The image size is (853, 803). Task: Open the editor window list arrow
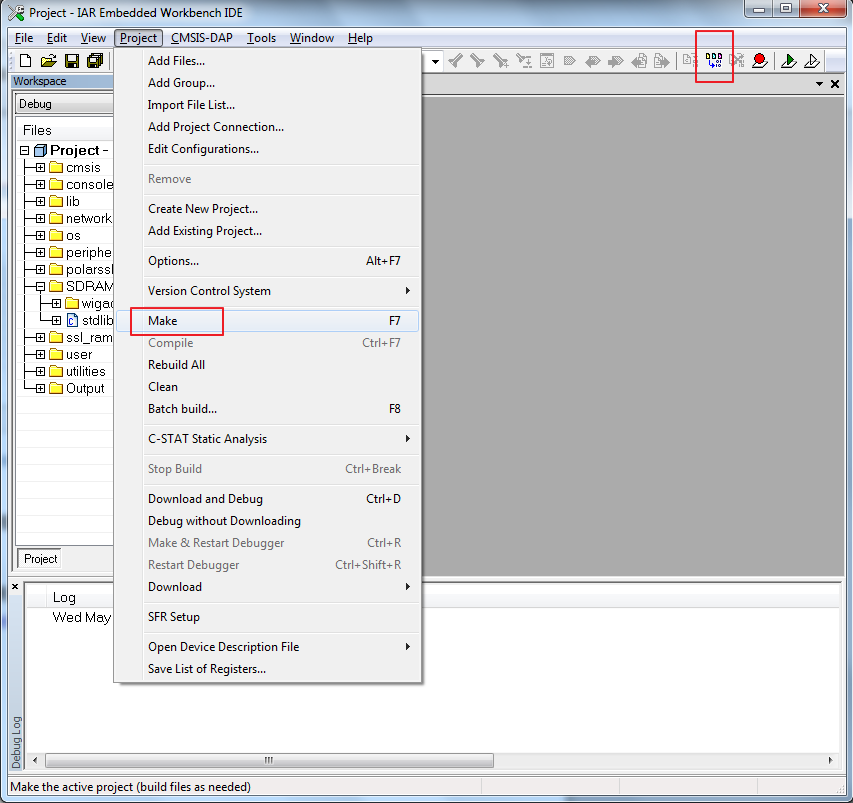tap(819, 84)
